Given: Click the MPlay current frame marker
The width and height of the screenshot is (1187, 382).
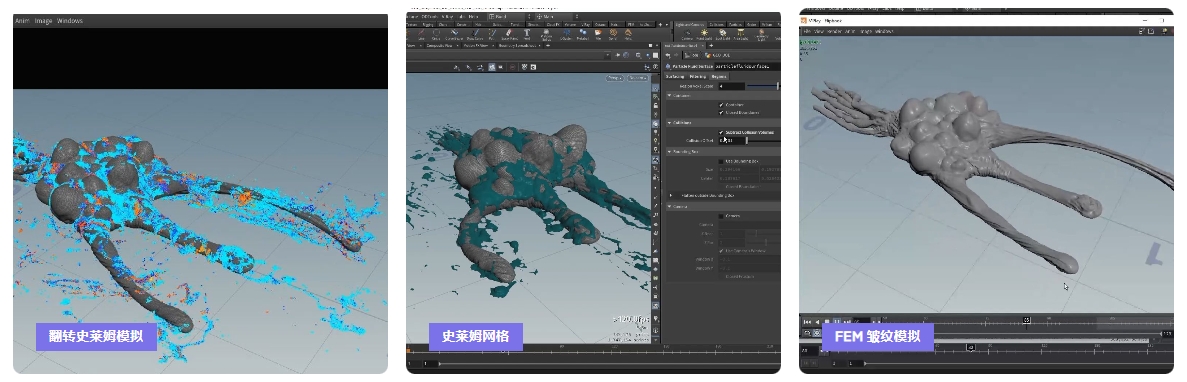Looking at the screenshot, I should 1027,320.
